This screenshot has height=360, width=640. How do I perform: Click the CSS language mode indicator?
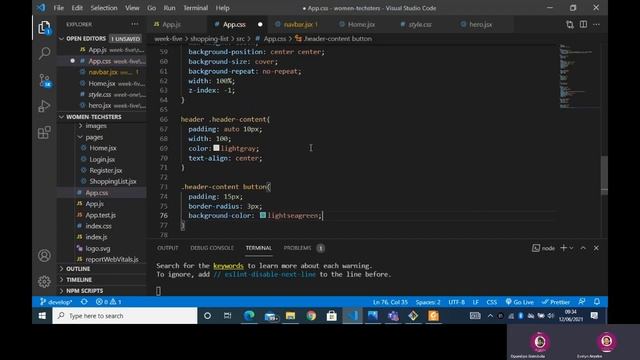pyautogui.click(x=491, y=302)
